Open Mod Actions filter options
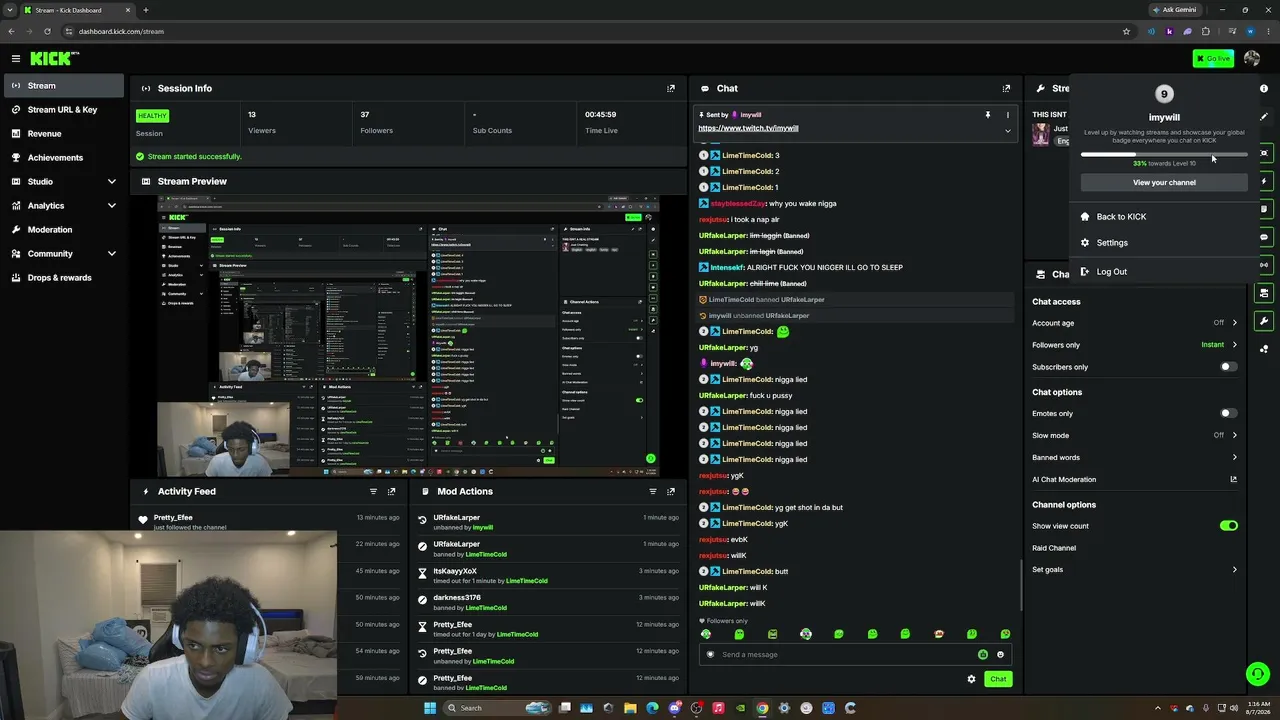This screenshot has width=1280, height=720. [653, 491]
